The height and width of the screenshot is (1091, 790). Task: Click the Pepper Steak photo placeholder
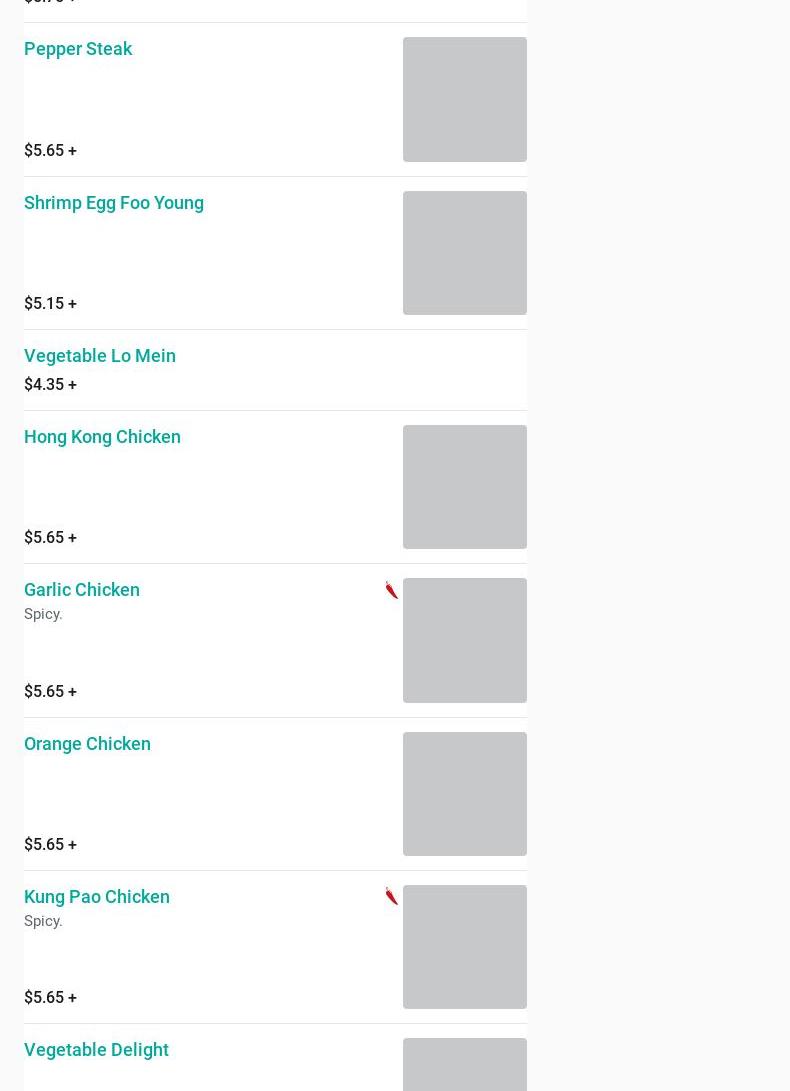click(464, 99)
